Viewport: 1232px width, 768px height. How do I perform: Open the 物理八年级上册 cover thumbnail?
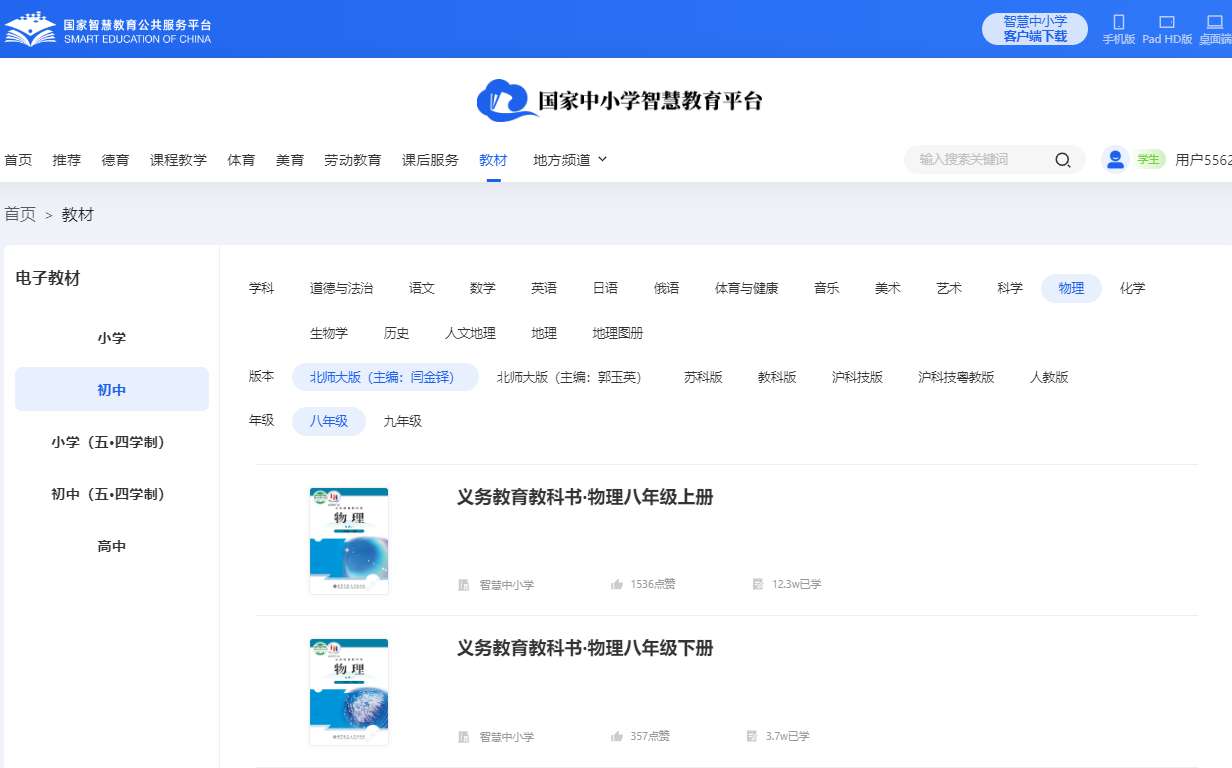click(349, 541)
